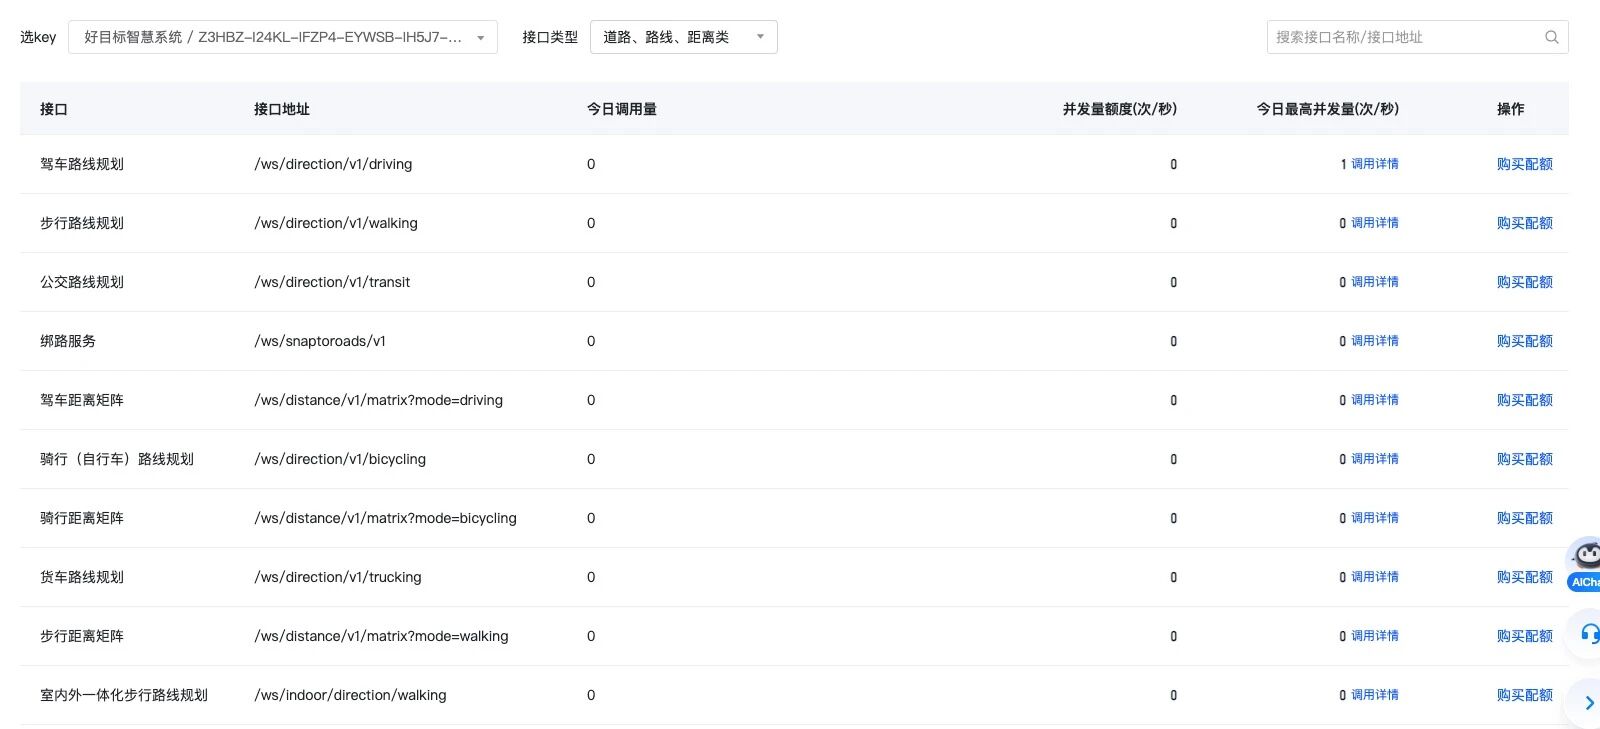The width and height of the screenshot is (1600, 729).
Task: Open the AIChat assistant robot icon
Action: (x=1585, y=565)
